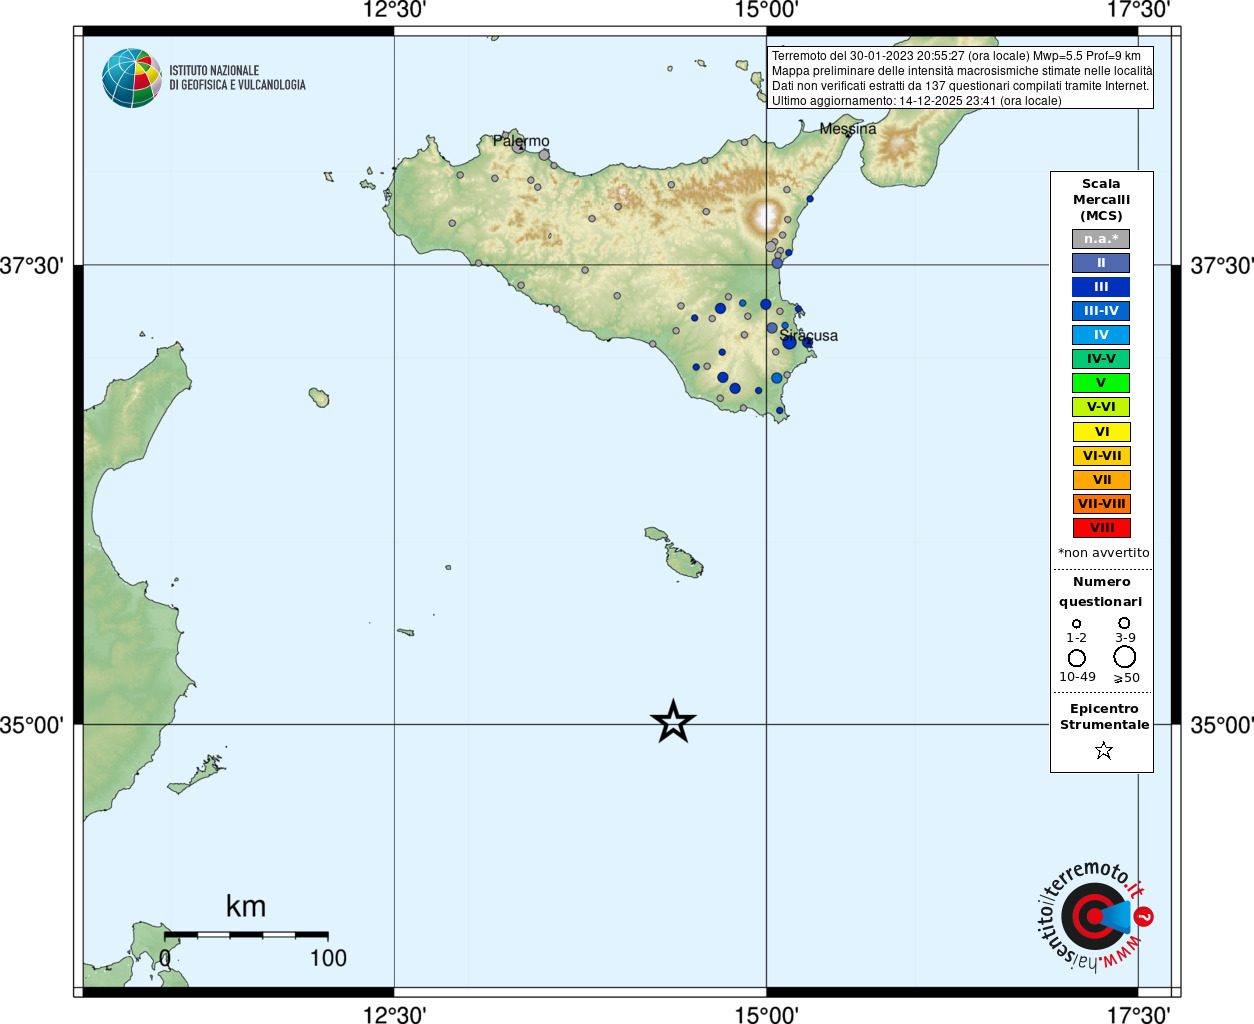Select the light blue IV intensity swatch

(x=1101, y=335)
